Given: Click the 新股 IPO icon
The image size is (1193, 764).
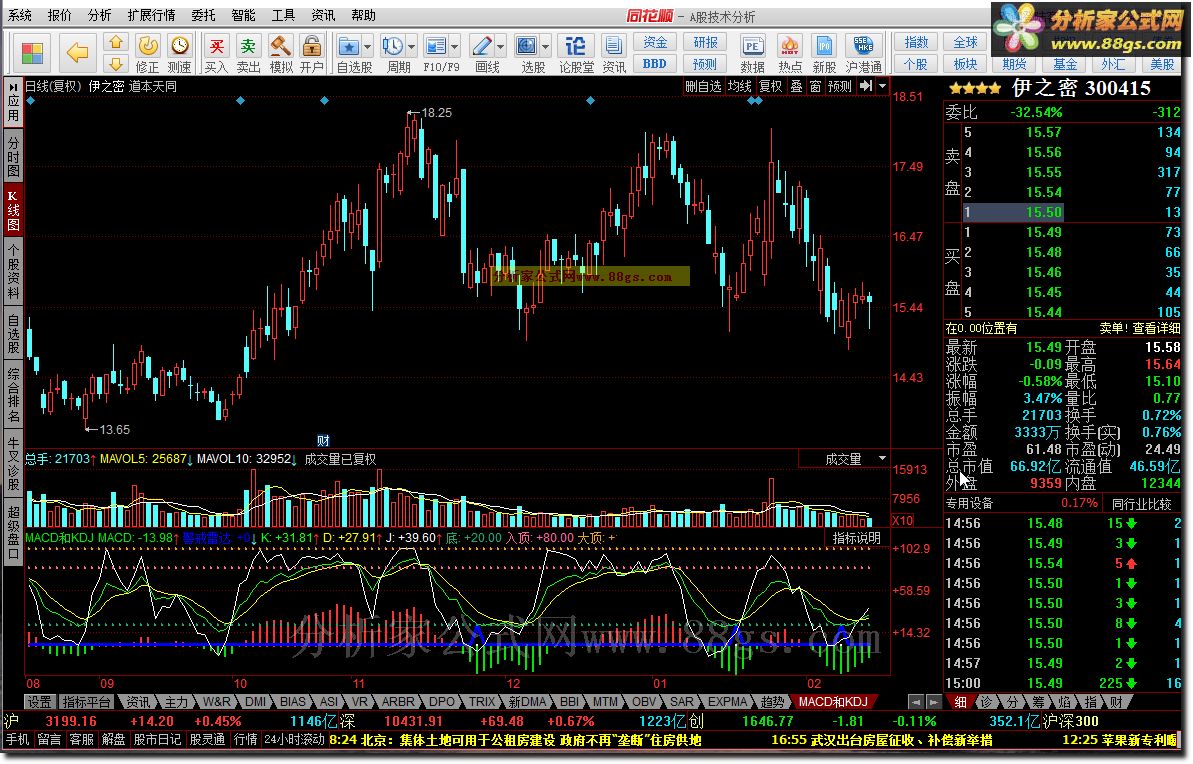Looking at the screenshot, I should 824,46.
